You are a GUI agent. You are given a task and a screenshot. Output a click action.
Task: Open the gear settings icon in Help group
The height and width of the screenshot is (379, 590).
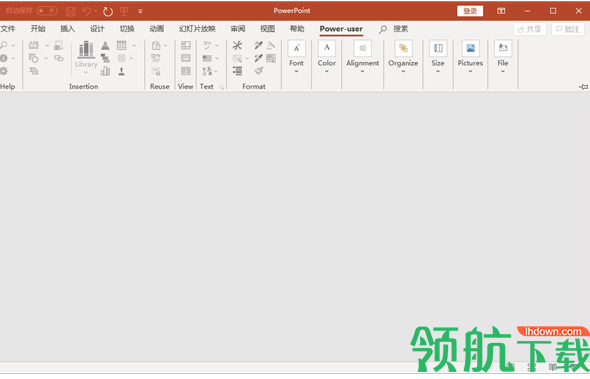click(x=4, y=71)
